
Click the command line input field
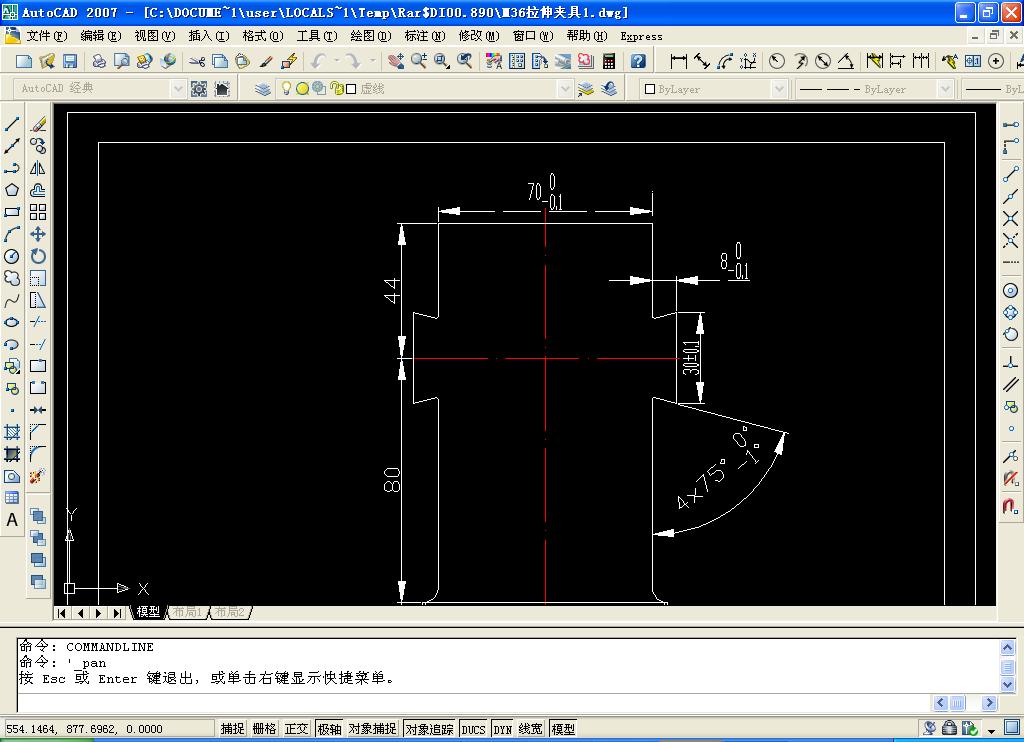pyautogui.click(x=473, y=703)
